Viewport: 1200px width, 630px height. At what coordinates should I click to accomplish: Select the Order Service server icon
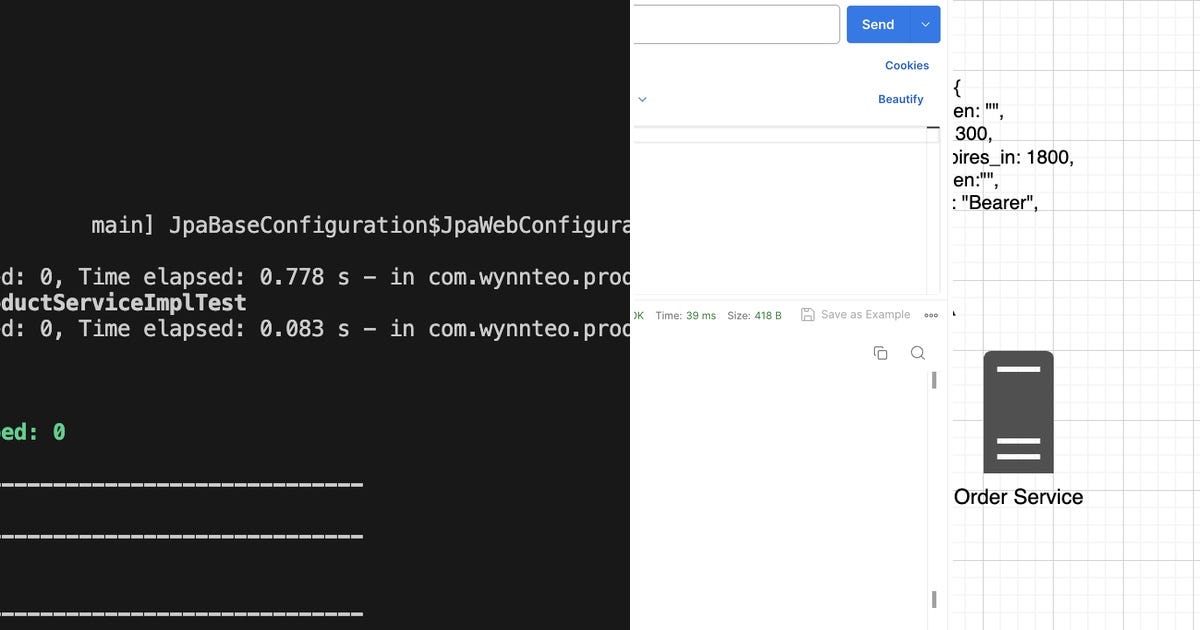pyautogui.click(x=1018, y=411)
